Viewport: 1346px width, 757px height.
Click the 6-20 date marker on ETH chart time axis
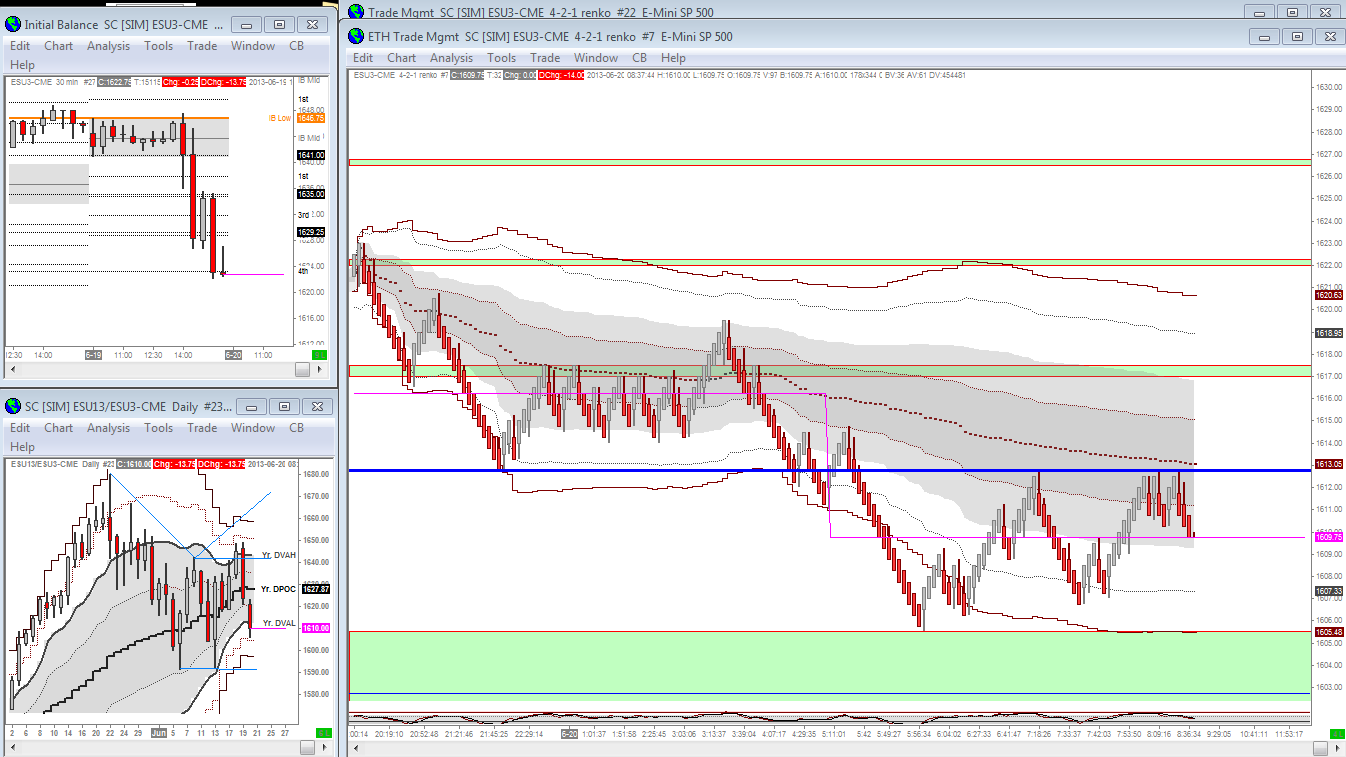[x=570, y=733]
